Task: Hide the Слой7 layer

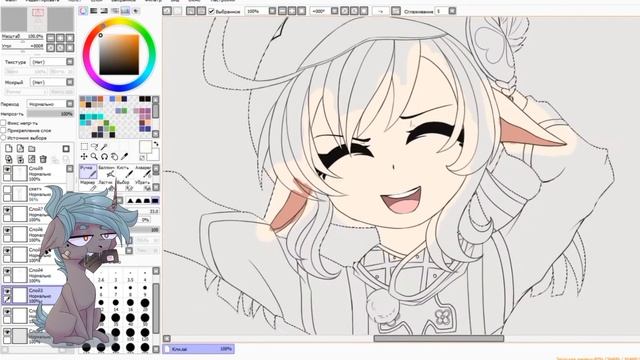Action: point(7,210)
